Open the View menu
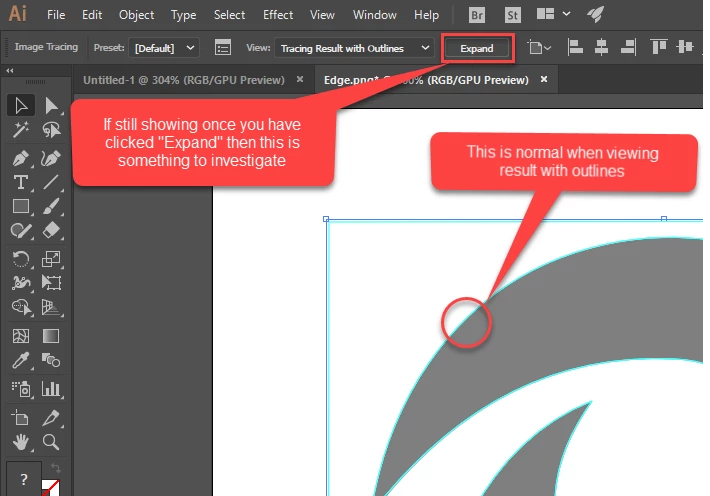Image resolution: width=710 pixels, height=496 pixels. [x=322, y=15]
